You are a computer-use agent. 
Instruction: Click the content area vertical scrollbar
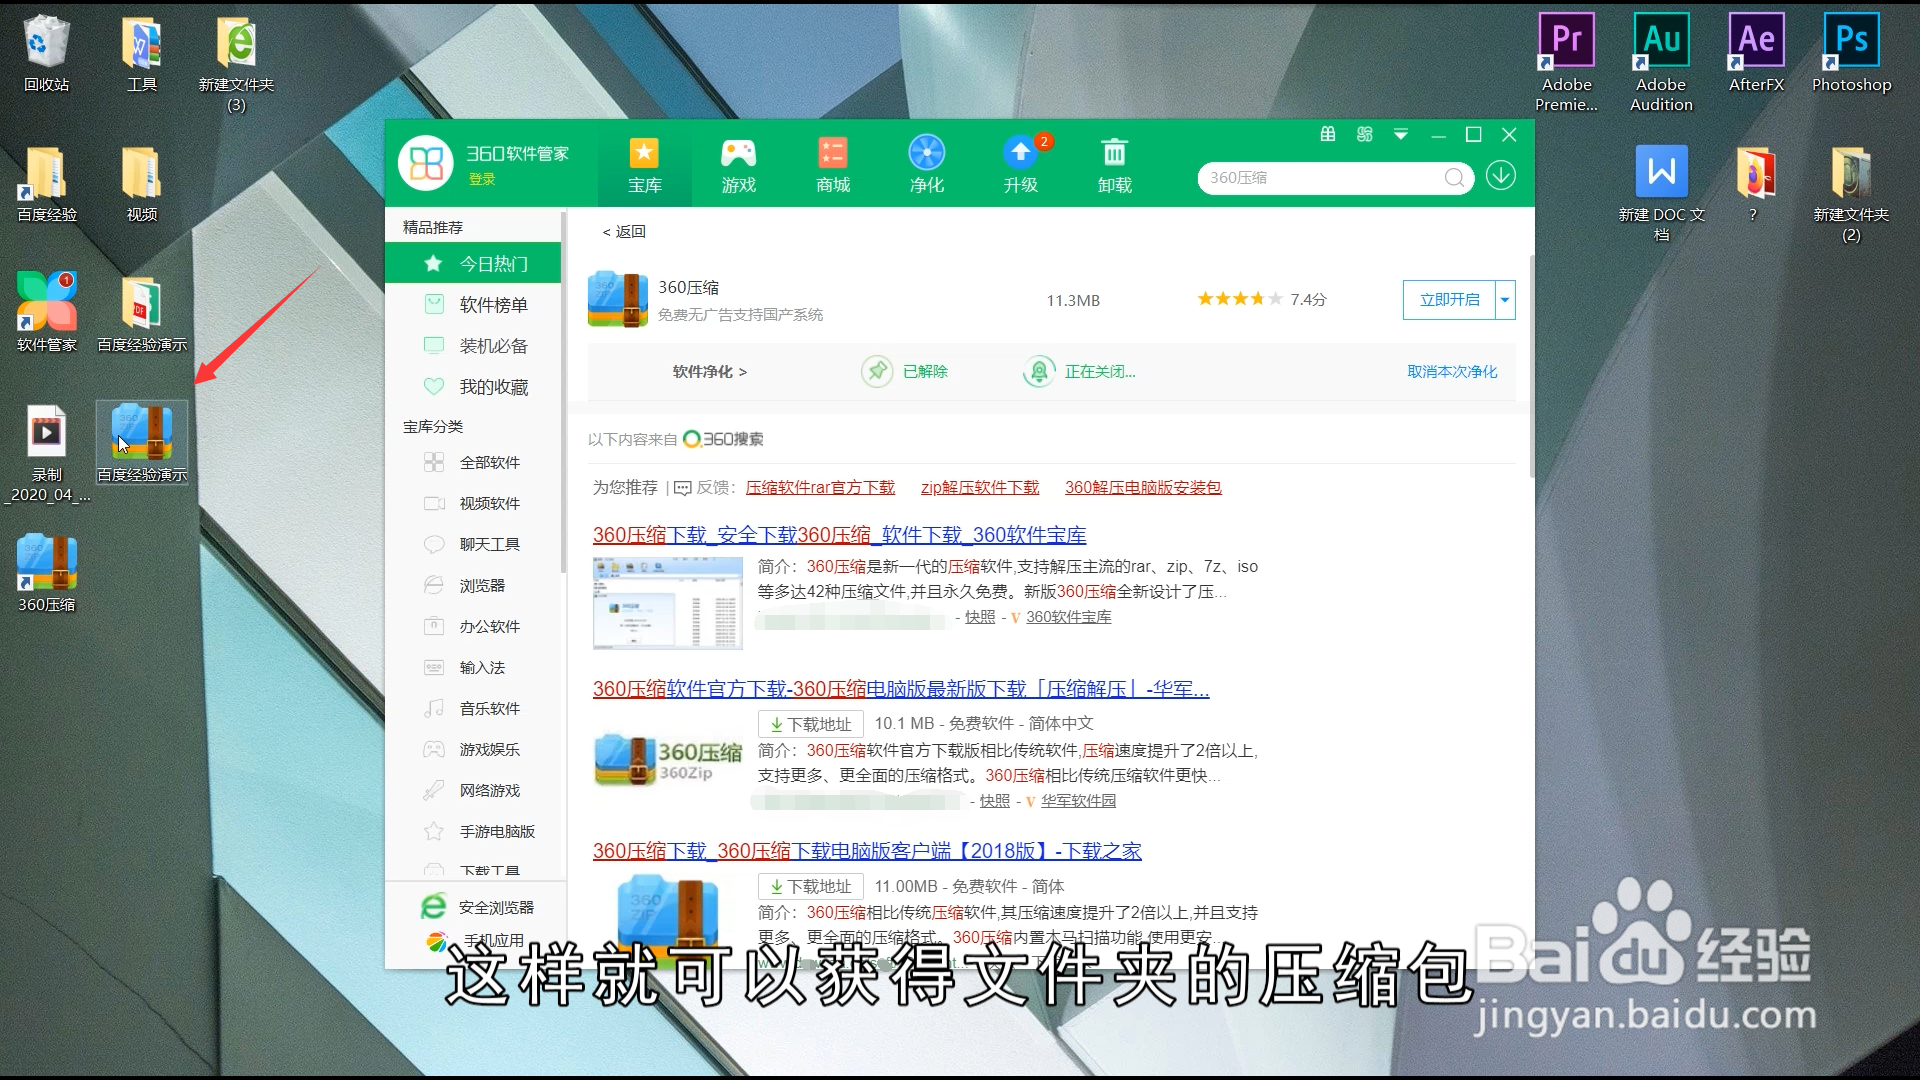(1530, 367)
